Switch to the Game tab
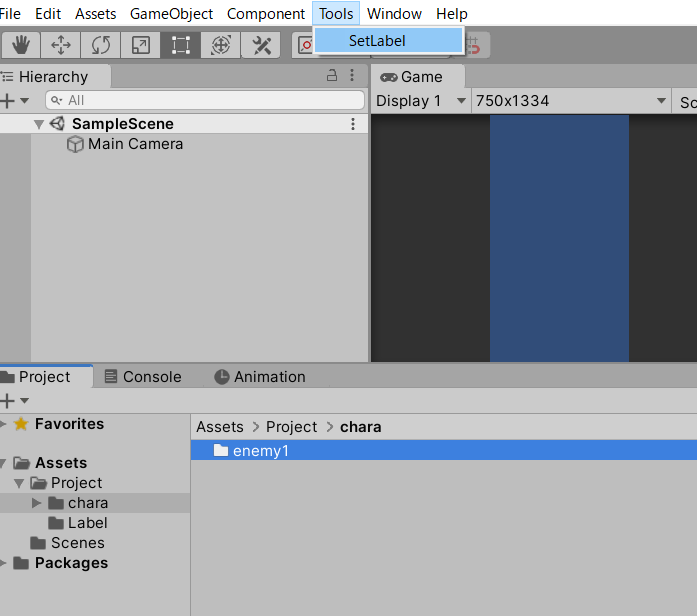The image size is (697, 616). pos(418,76)
